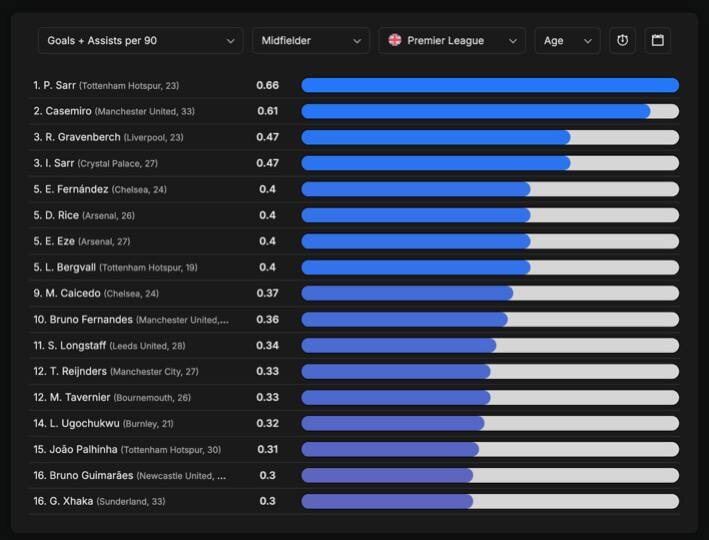The height and width of the screenshot is (540, 709).
Task: Click G. Xhaka's progress bar
Action: 490,501
